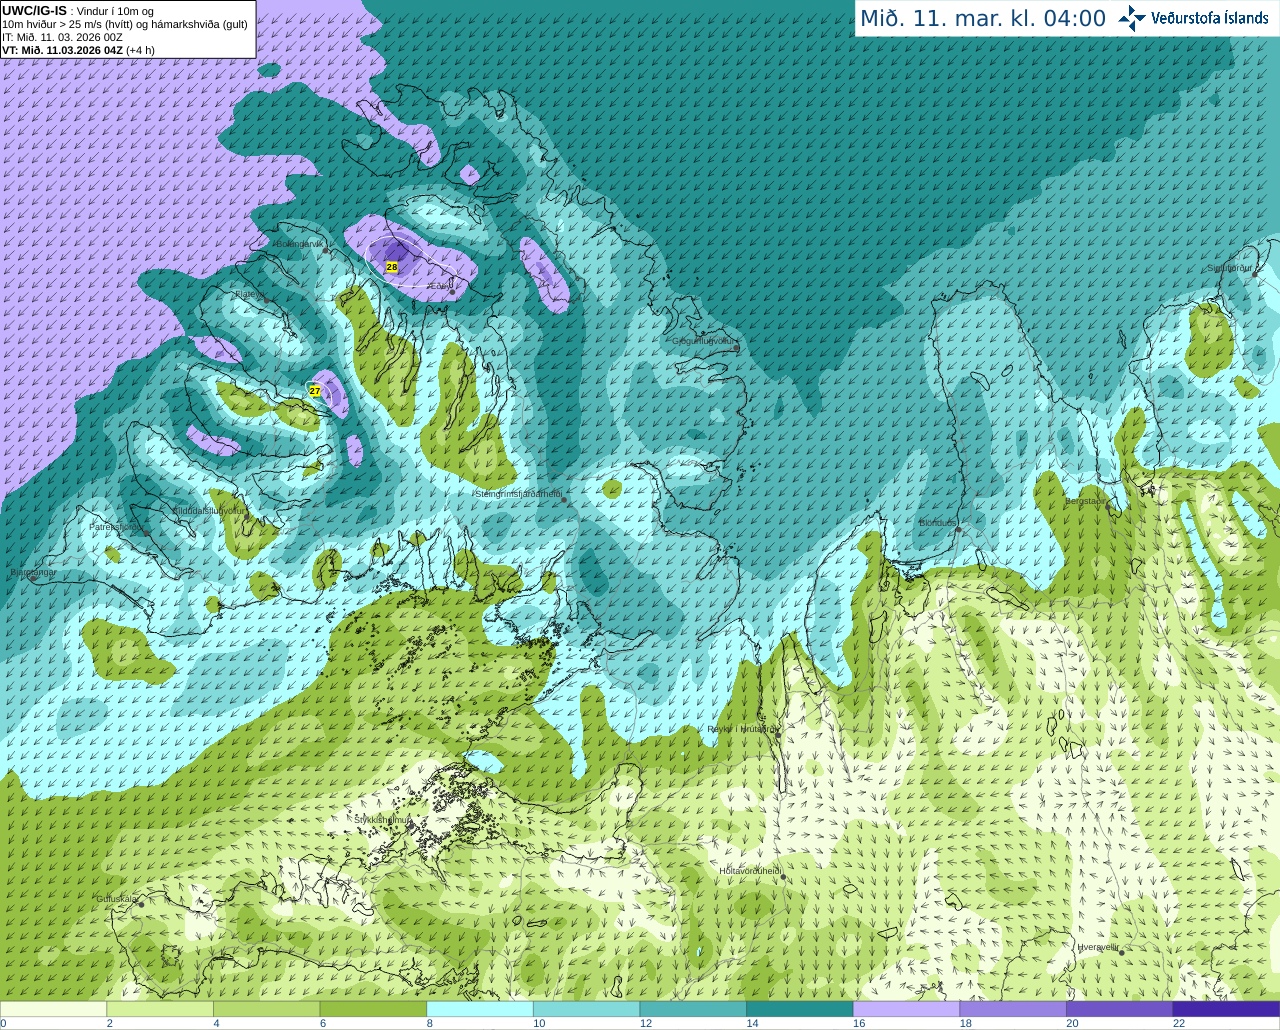Select the 0–2 m/s pale yellow legend swatch
Image resolution: width=1280 pixels, height=1030 pixels.
tap(53, 1009)
